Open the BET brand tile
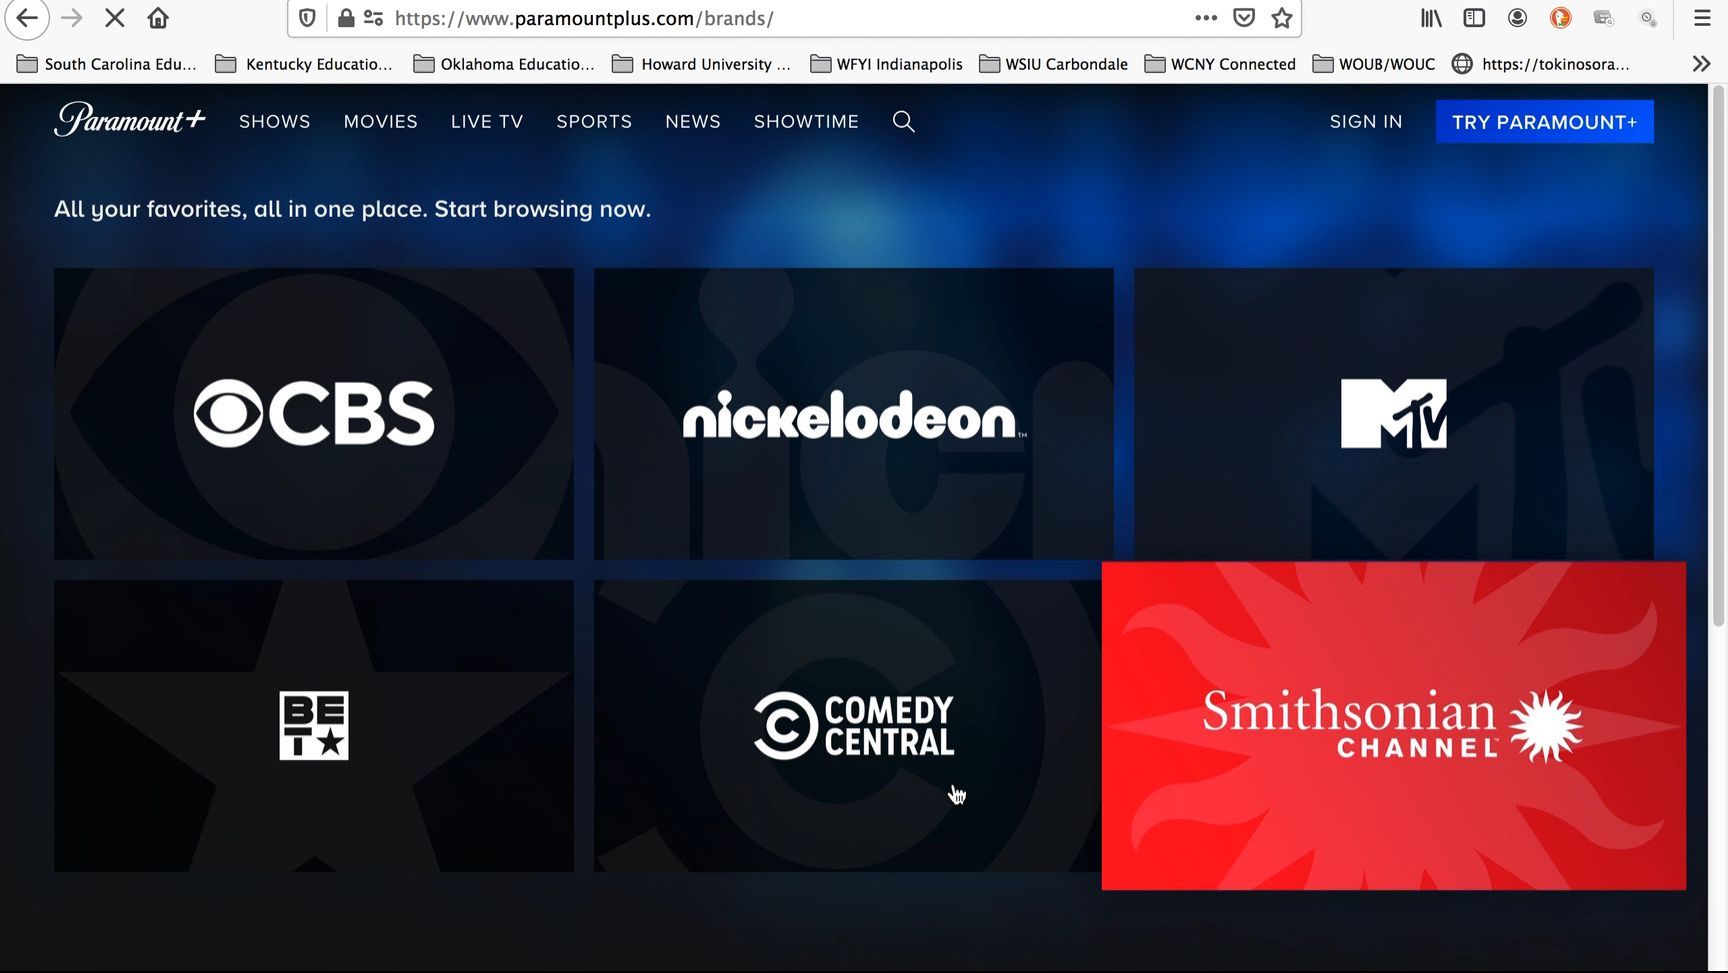Viewport: 1728px width, 973px height. click(x=314, y=726)
